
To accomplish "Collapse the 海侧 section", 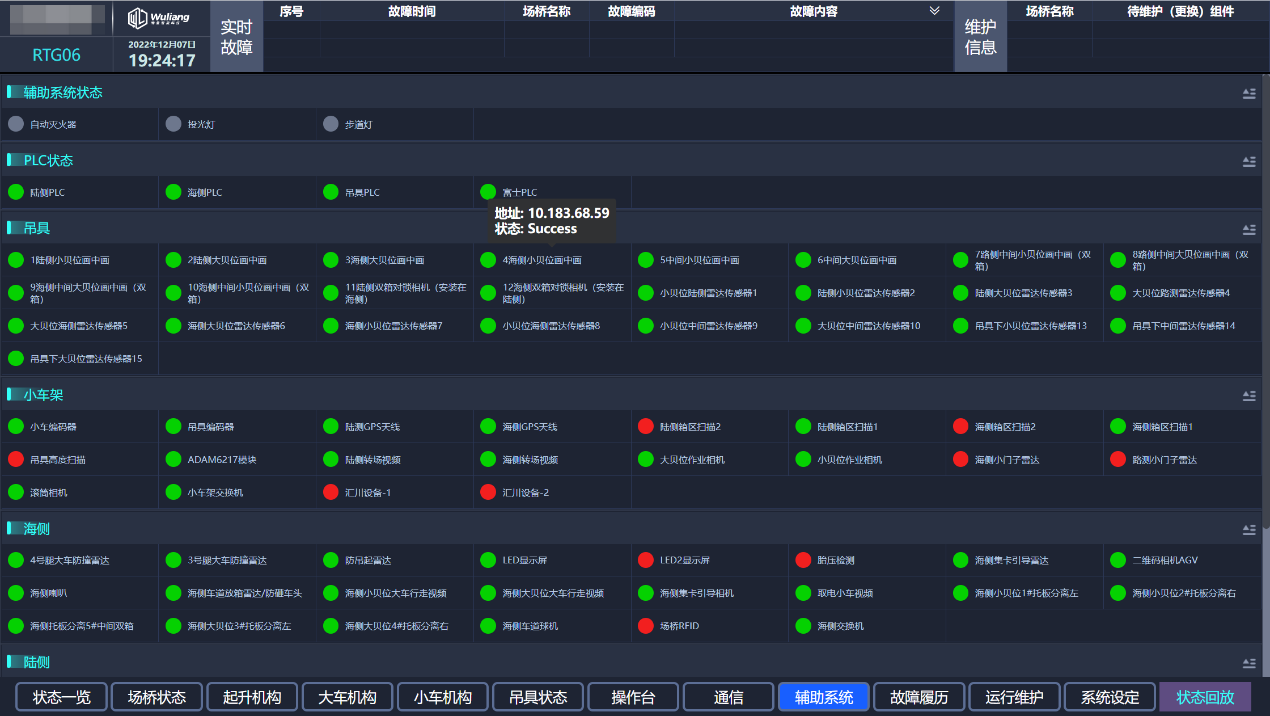I will click(x=1249, y=529).
